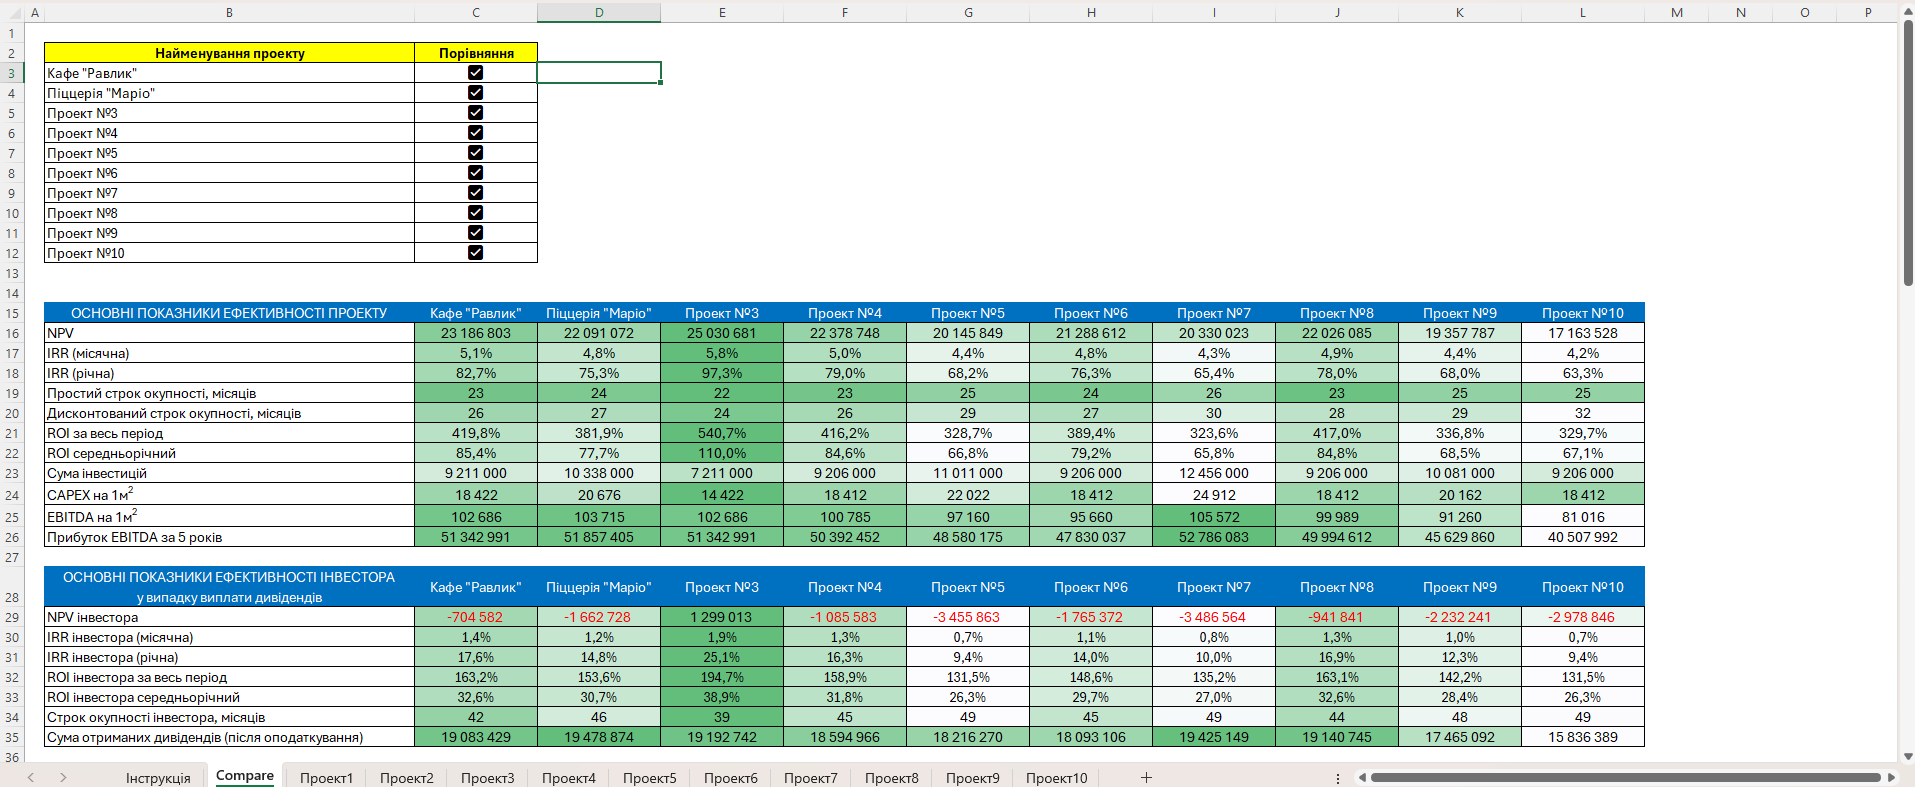Click the ROI за весь період value 540,7%
Image resolution: width=1915 pixels, height=787 pixels.
[x=722, y=433]
